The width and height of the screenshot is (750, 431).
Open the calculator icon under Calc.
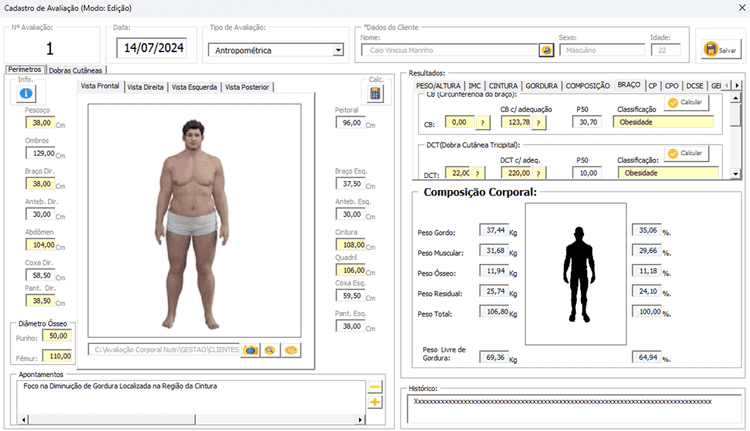pyautogui.click(x=375, y=93)
